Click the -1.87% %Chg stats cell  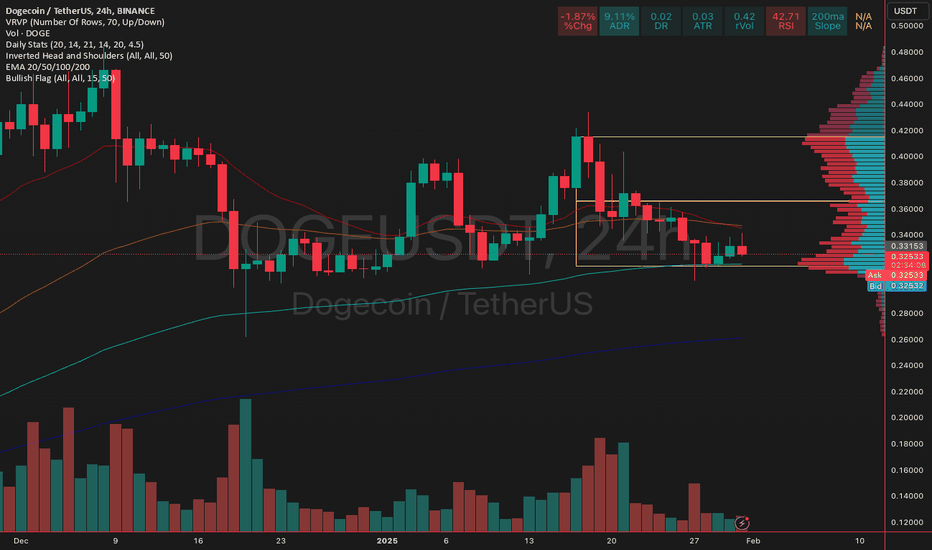click(x=578, y=21)
